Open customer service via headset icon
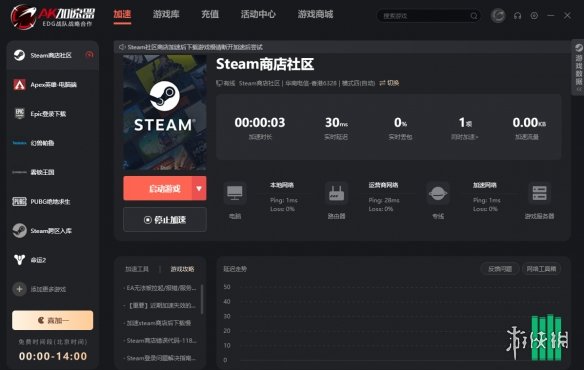 pos(517,16)
